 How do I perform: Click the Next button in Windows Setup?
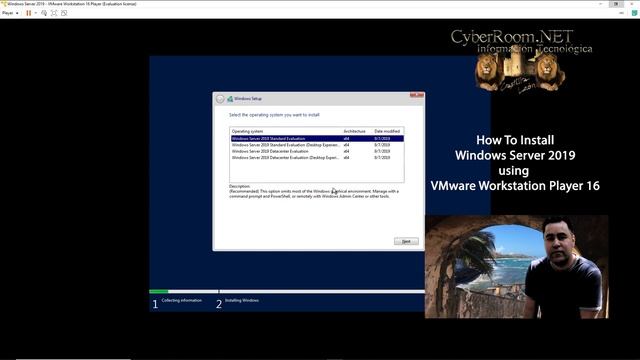[406, 241]
